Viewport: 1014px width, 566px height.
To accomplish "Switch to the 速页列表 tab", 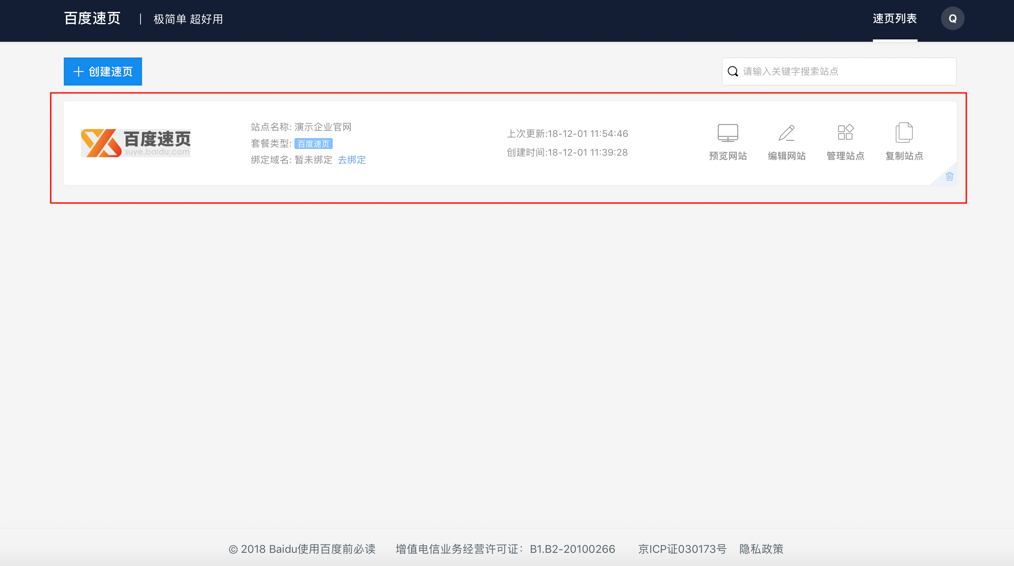I will tap(894, 19).
